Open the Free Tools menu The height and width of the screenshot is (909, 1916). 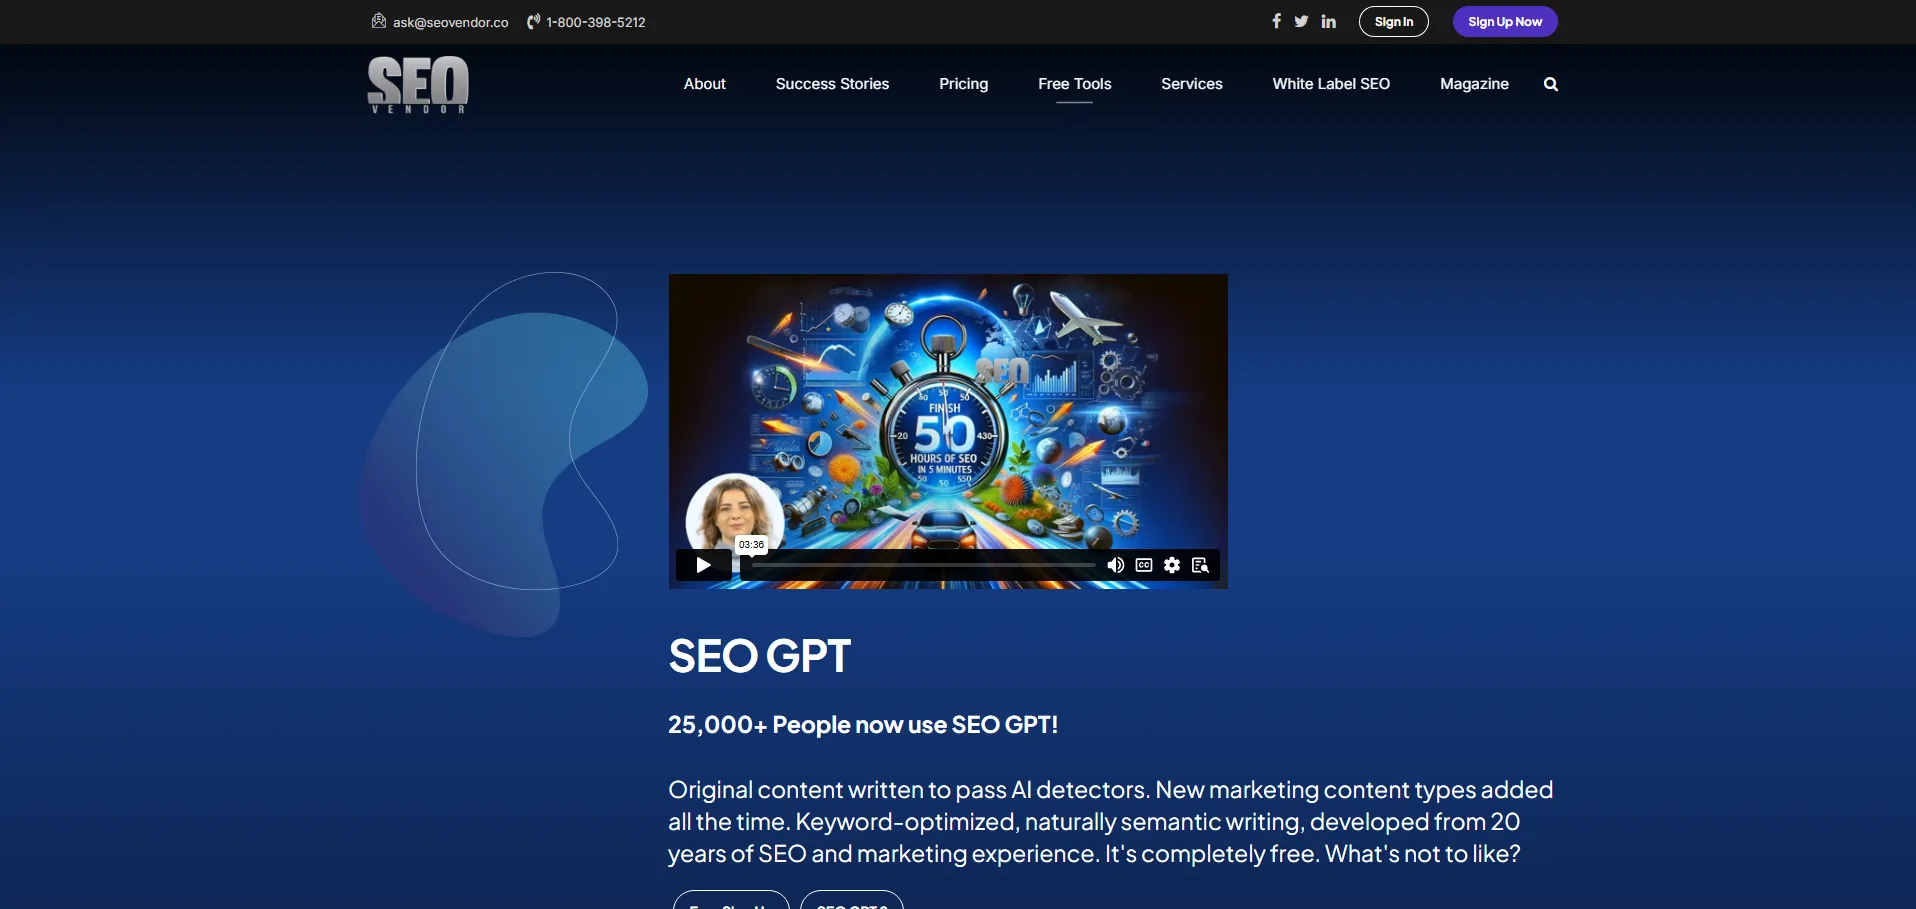click(x=1074, y=84)
